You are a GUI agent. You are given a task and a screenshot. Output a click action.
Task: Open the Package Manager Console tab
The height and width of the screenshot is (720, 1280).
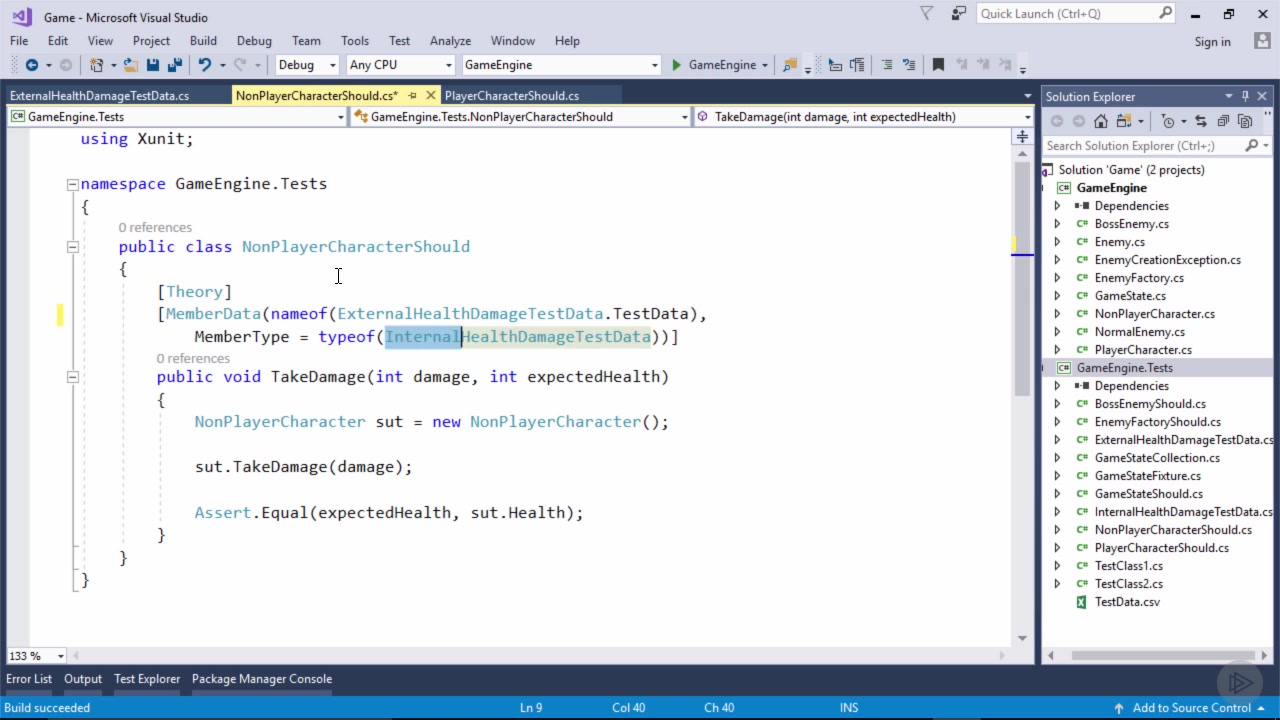click(x=262, y=679)
